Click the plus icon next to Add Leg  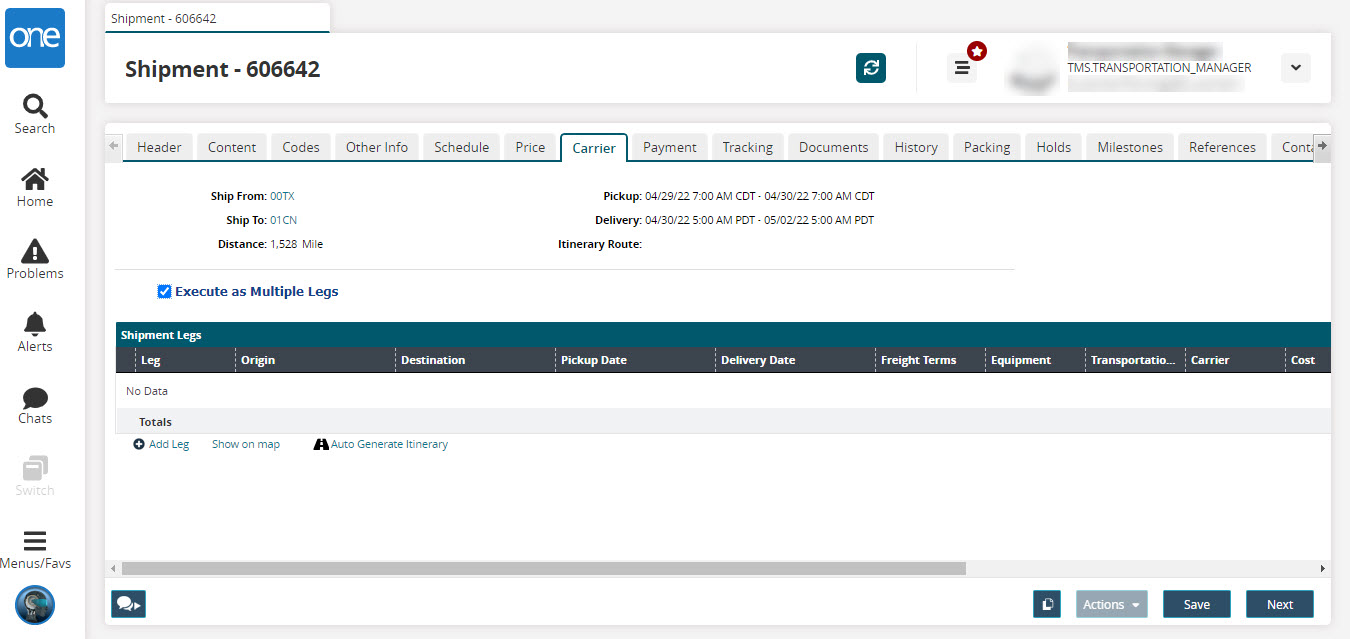click(x=139, y=444)
